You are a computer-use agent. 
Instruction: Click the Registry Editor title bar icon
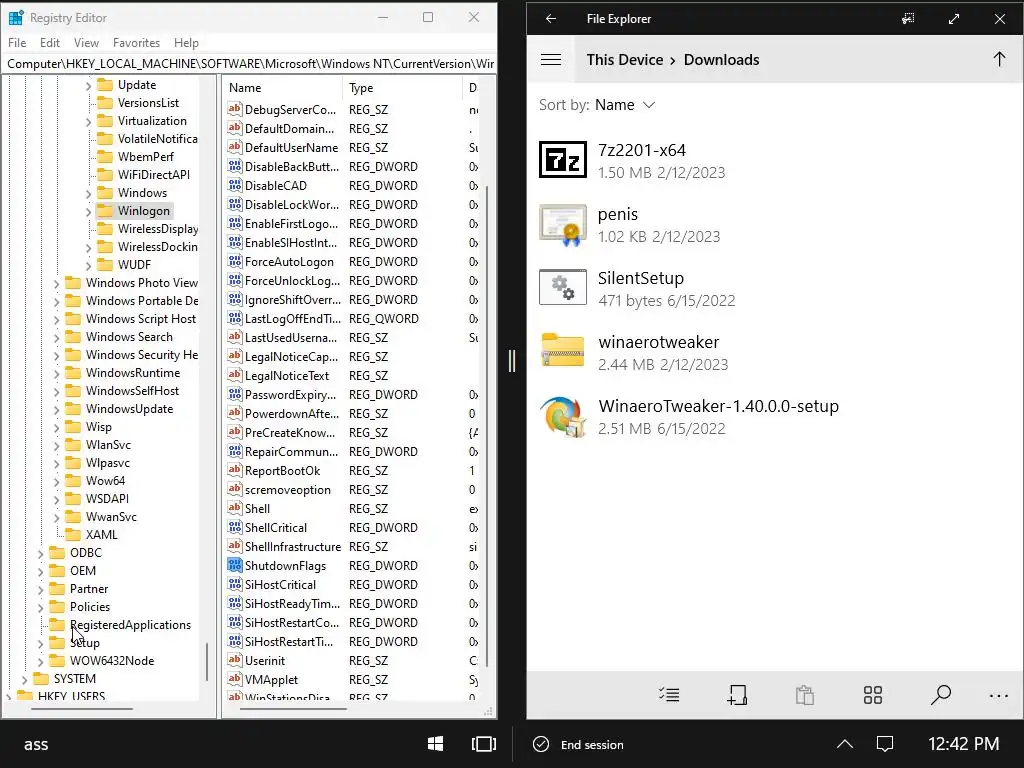(x=16, y=18)
